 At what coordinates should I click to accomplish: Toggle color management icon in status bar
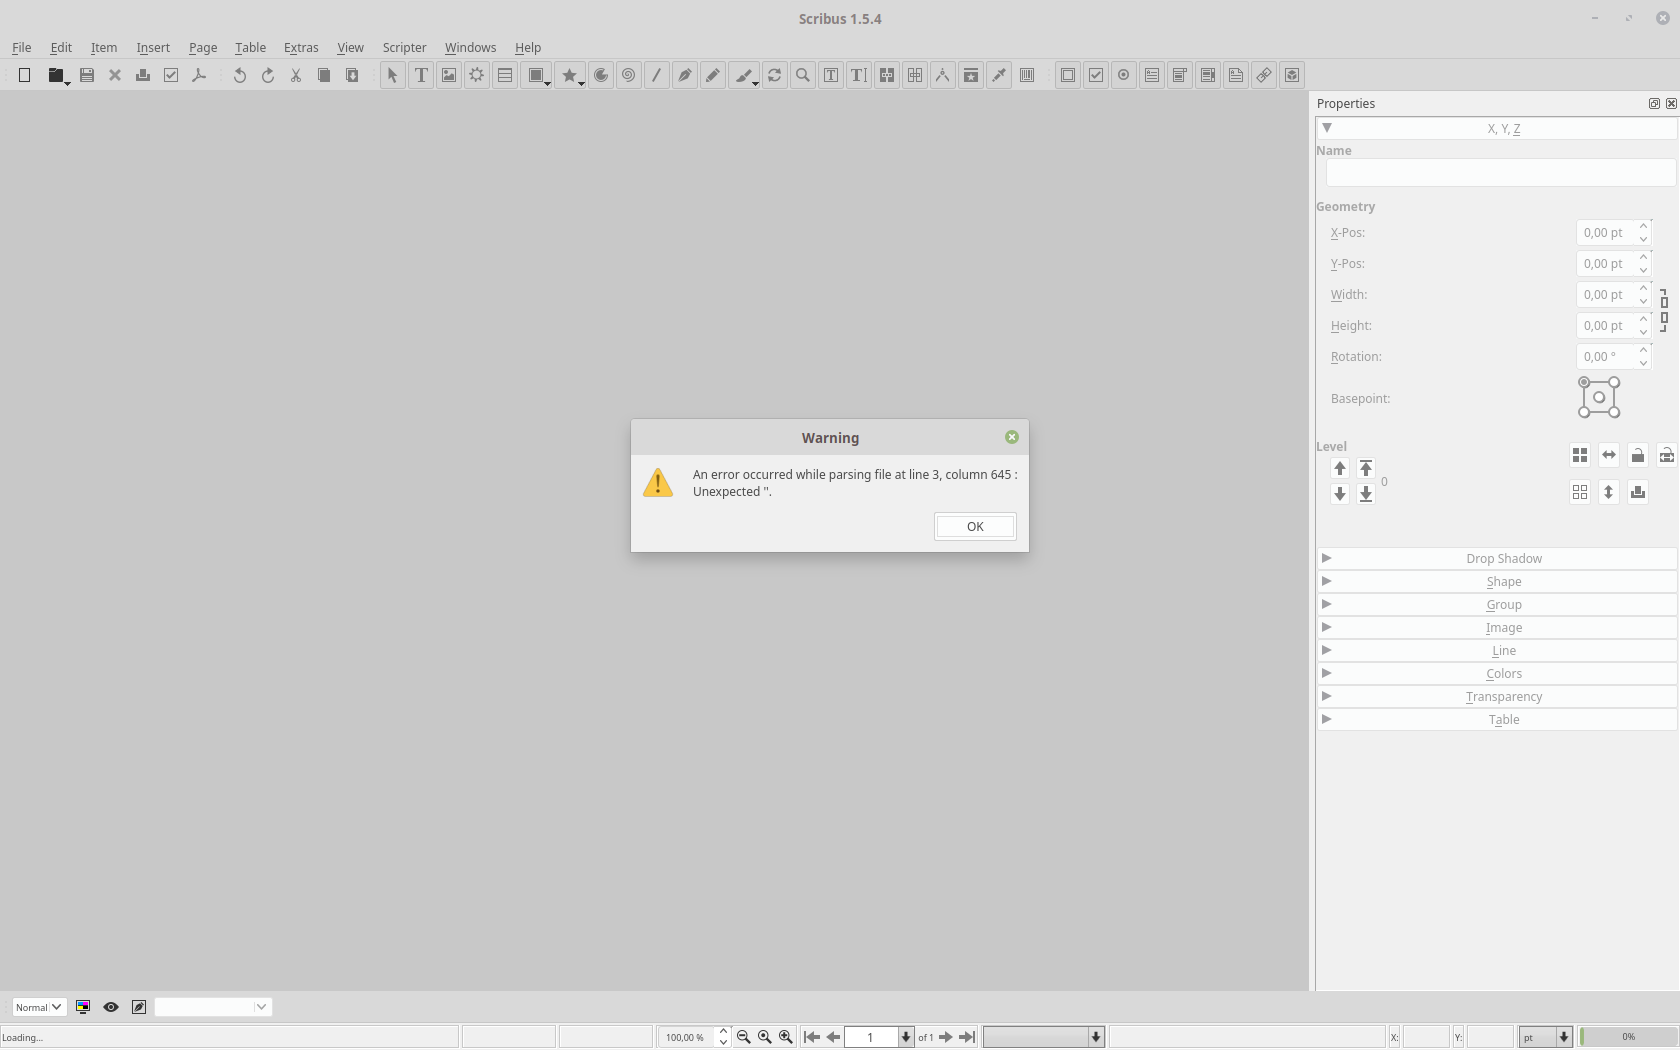(x=83, y=1007)
